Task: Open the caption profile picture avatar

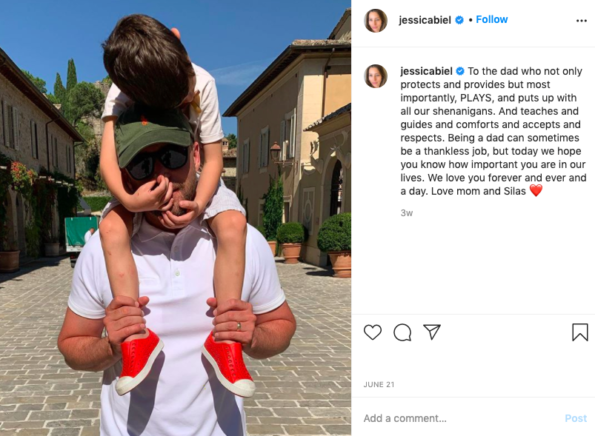Action: coord(376,76)
